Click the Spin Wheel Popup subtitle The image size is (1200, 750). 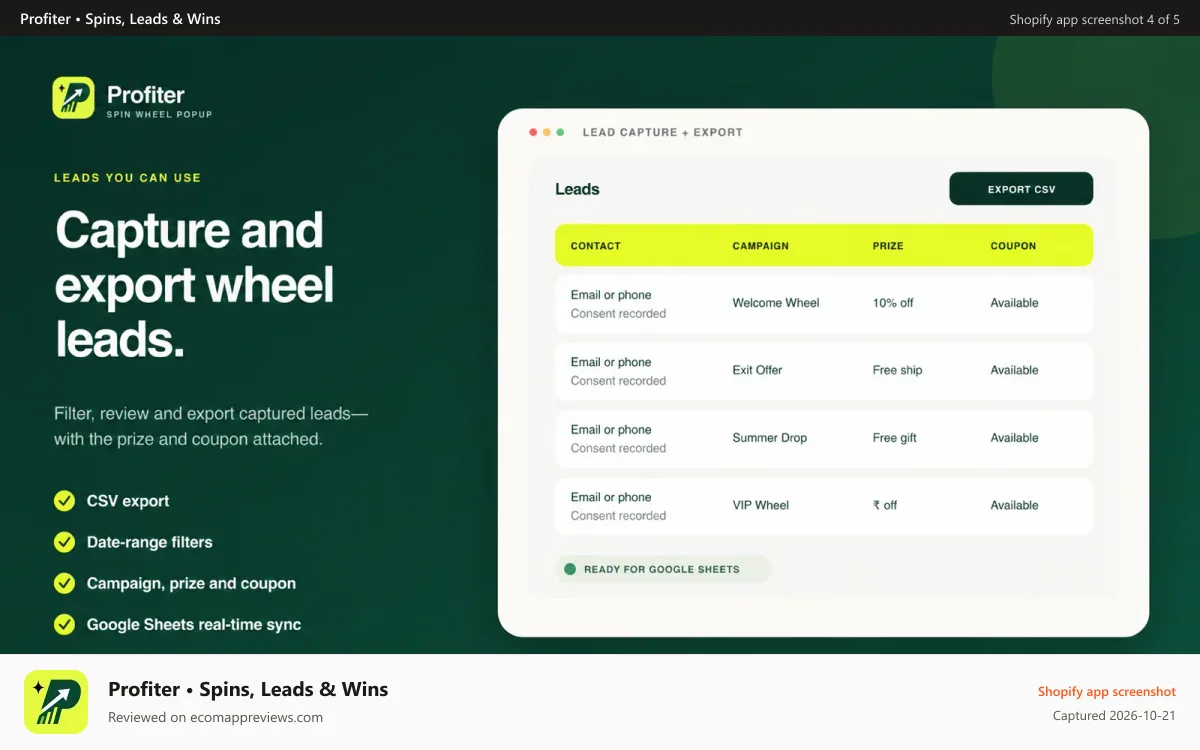click(x=159, y=115)
